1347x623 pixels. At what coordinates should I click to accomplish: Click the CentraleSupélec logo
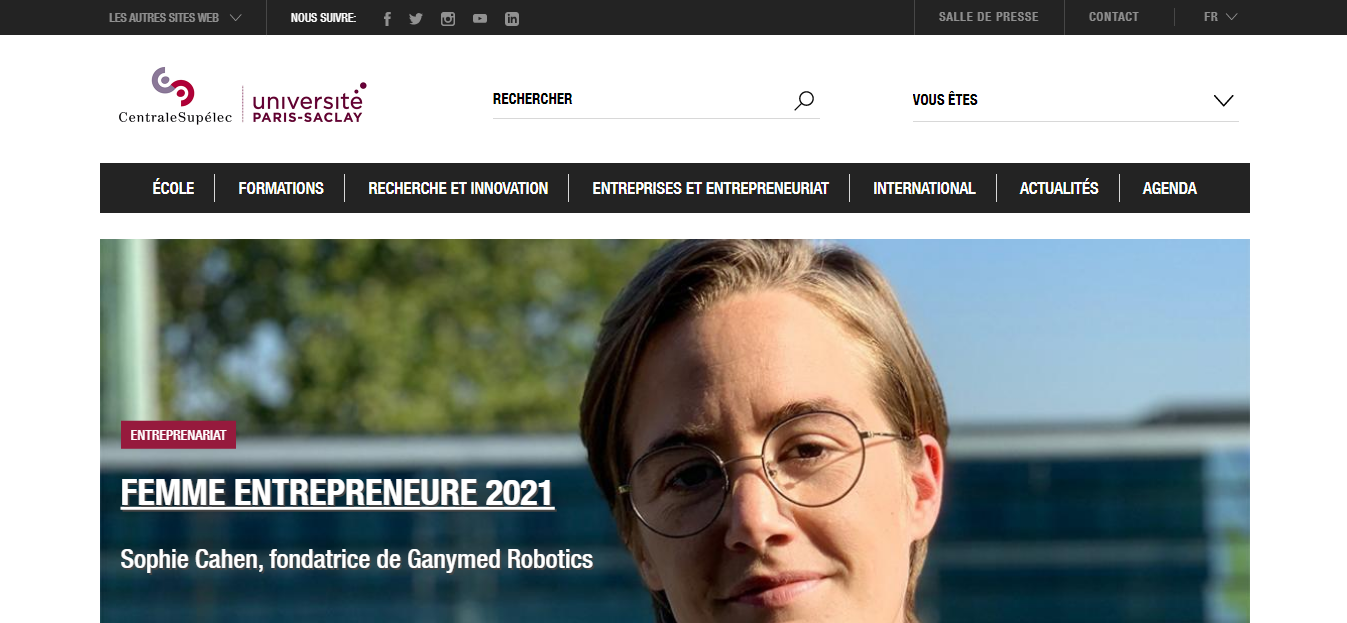click(x=175, y=96)
